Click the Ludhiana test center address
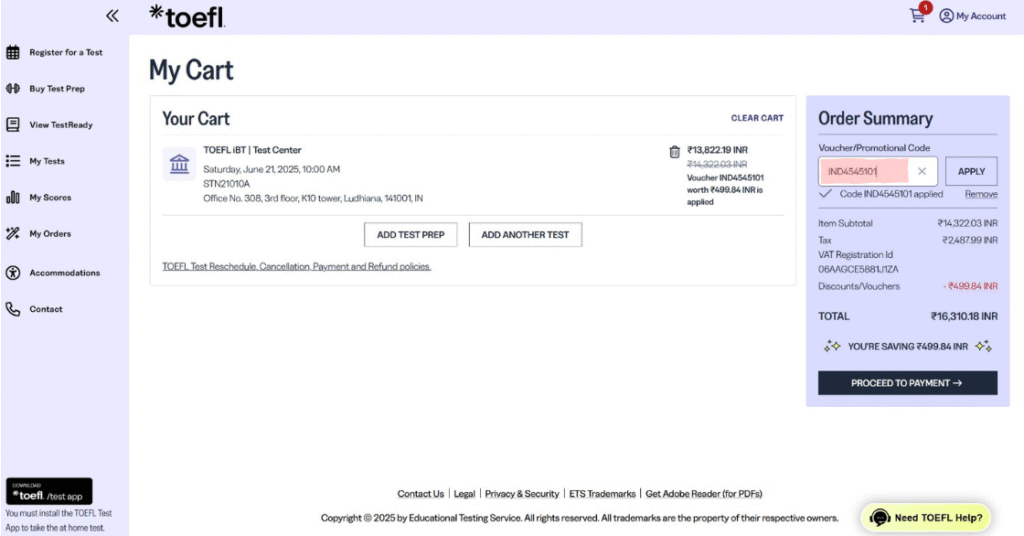Screen dimensions: 1024x536 point(313,198)
